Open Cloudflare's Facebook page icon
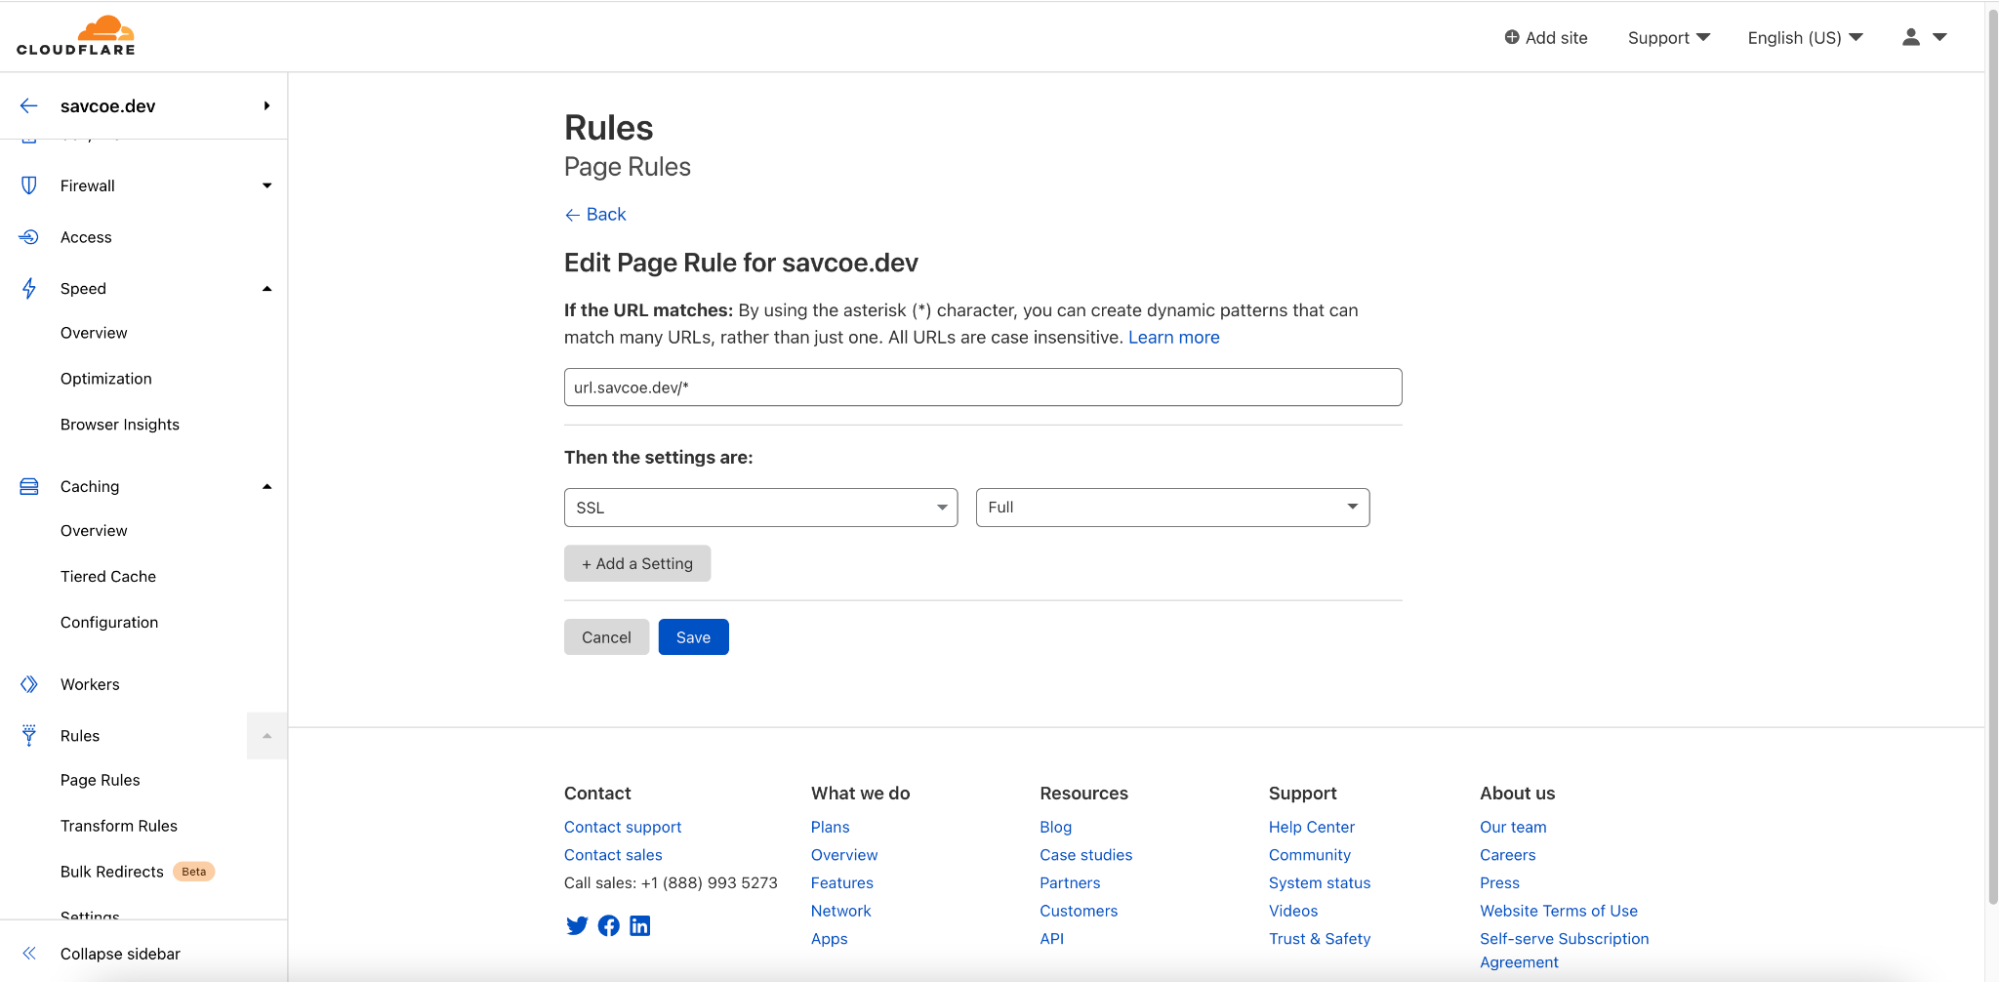Viewport: 1999px width, 982px height. point(608,926)
